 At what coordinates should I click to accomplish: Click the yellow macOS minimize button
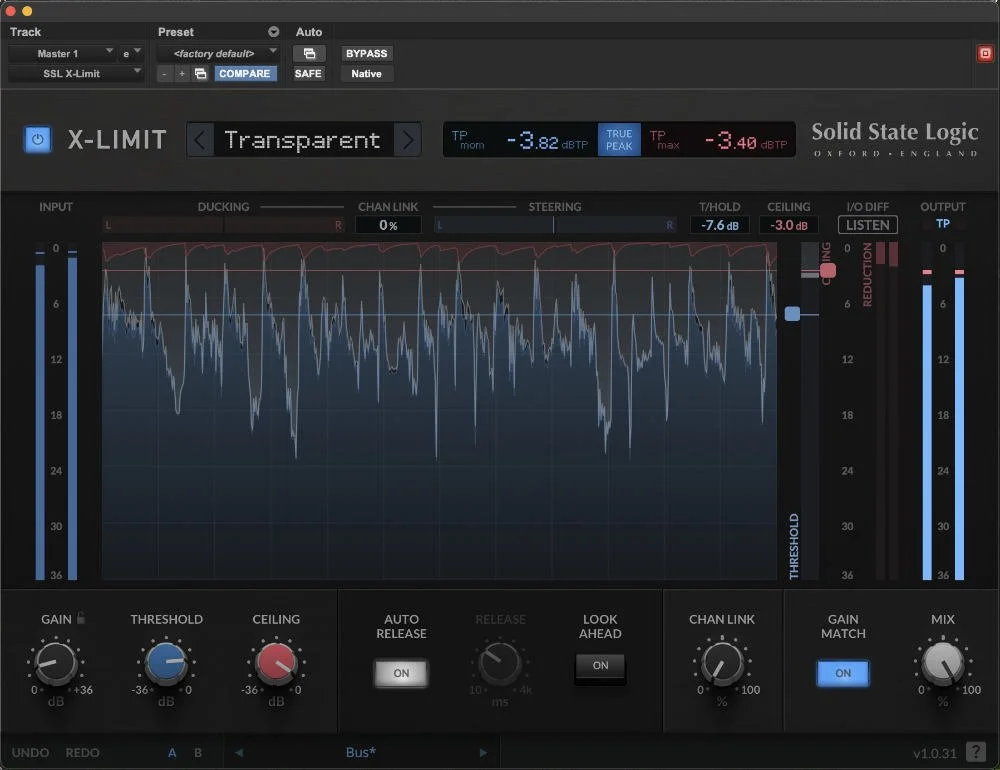coord(27,11)
